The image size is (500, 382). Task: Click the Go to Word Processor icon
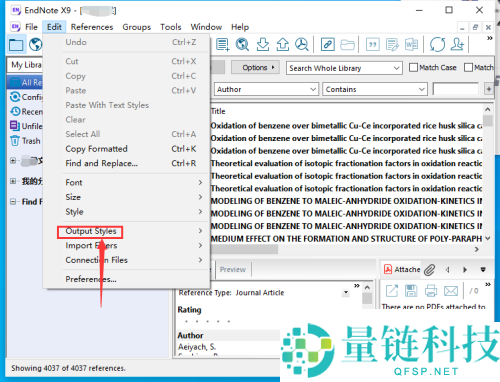coord(411,44)
